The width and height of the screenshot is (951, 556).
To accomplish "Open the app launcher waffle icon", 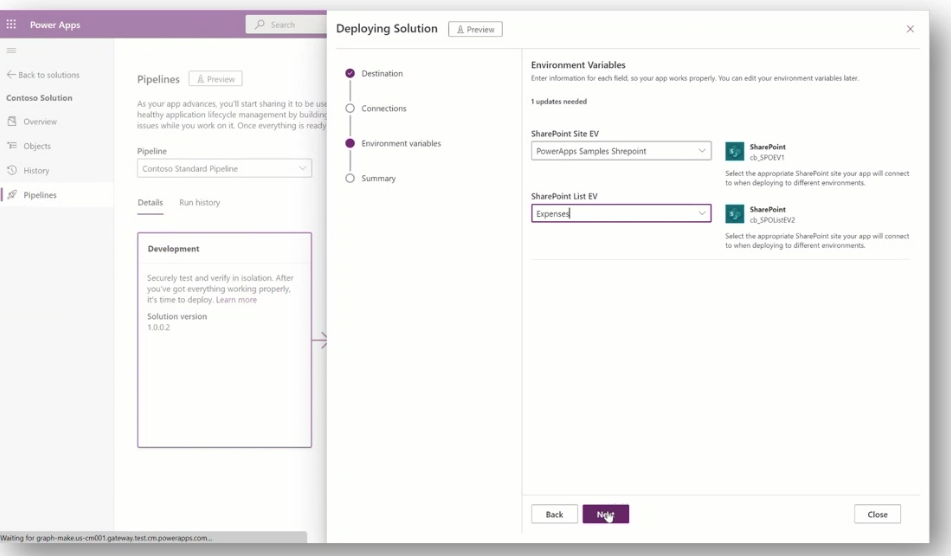I will coord(11,24).
